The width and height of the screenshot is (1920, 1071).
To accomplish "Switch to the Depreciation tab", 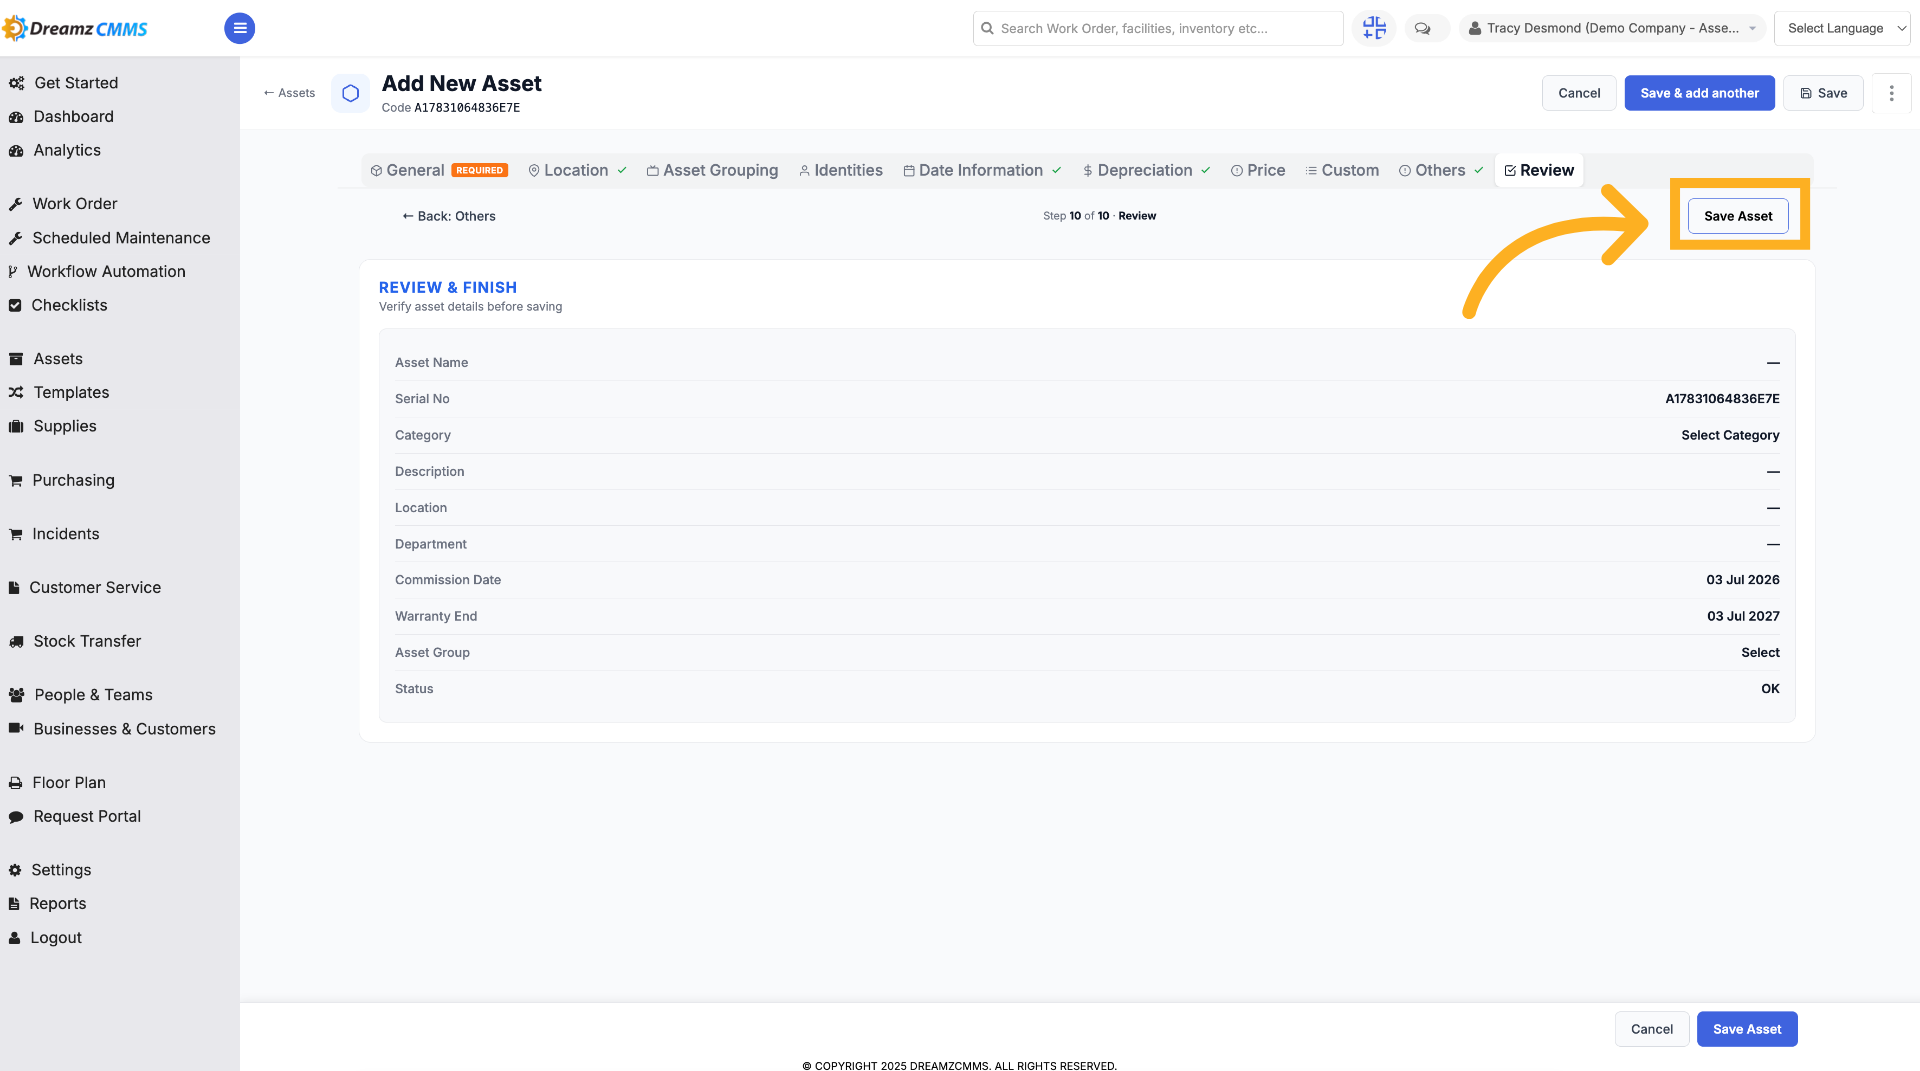I will point(1146,171).
